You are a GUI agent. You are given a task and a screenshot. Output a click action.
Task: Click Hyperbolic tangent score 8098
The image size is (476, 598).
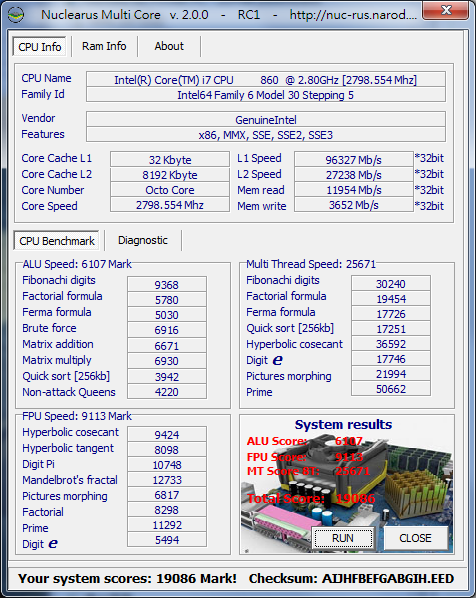[167, 450]
